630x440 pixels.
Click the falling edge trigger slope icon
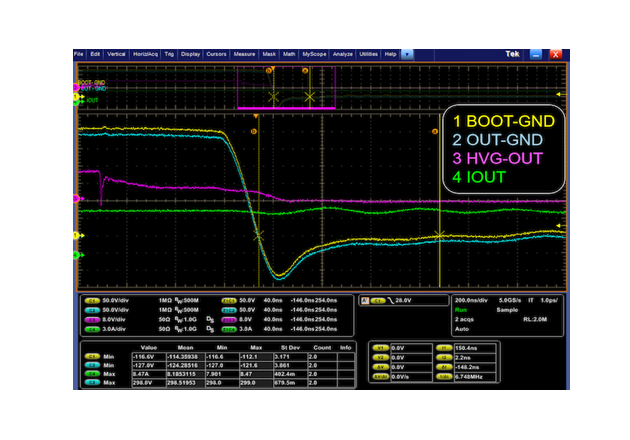coord(391,301)
